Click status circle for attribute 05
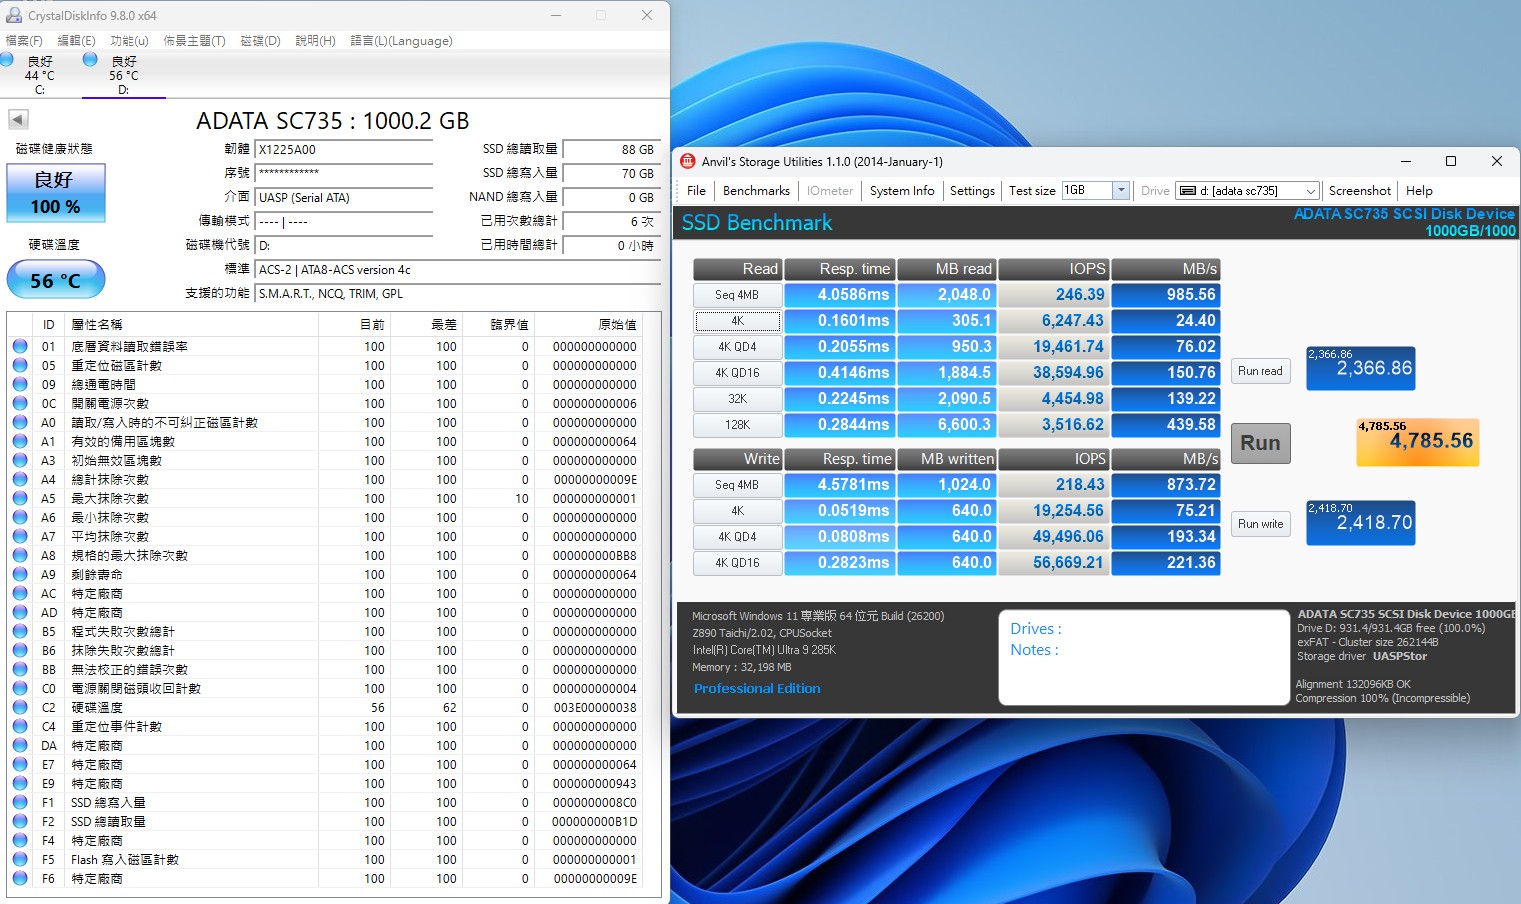This screenshot has width=1521, height=904. 20,365
